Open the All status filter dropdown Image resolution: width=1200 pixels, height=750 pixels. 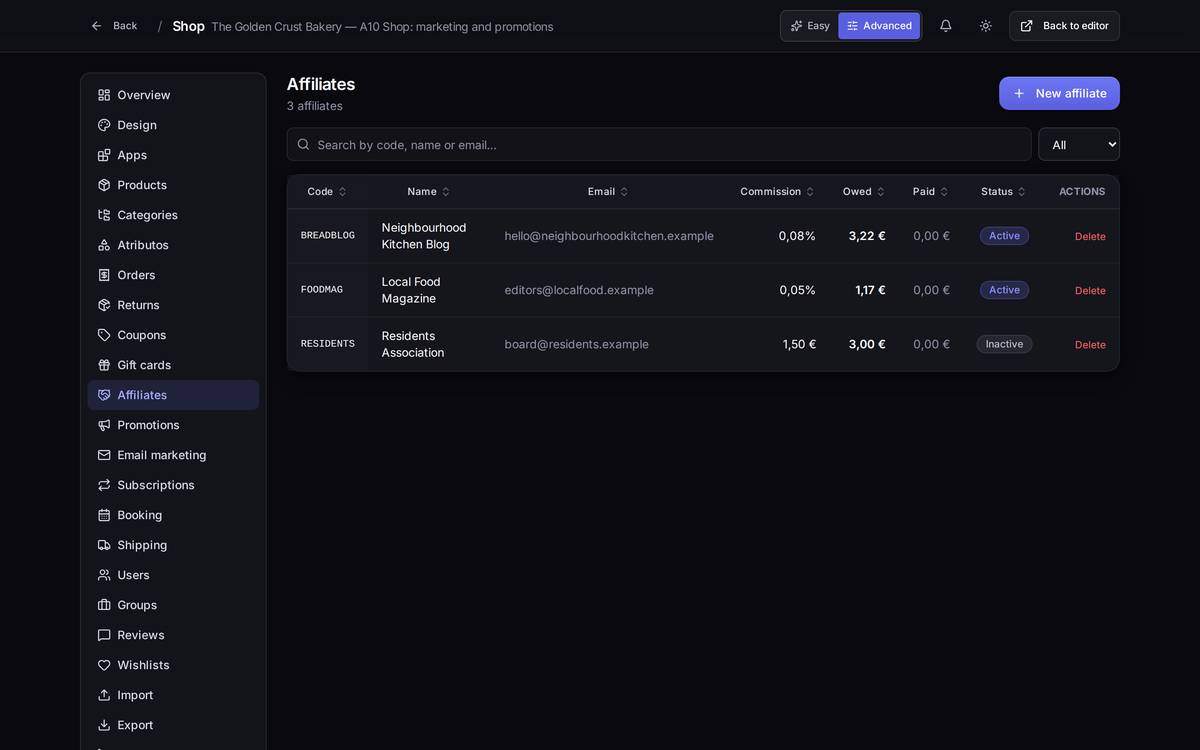1079,144
